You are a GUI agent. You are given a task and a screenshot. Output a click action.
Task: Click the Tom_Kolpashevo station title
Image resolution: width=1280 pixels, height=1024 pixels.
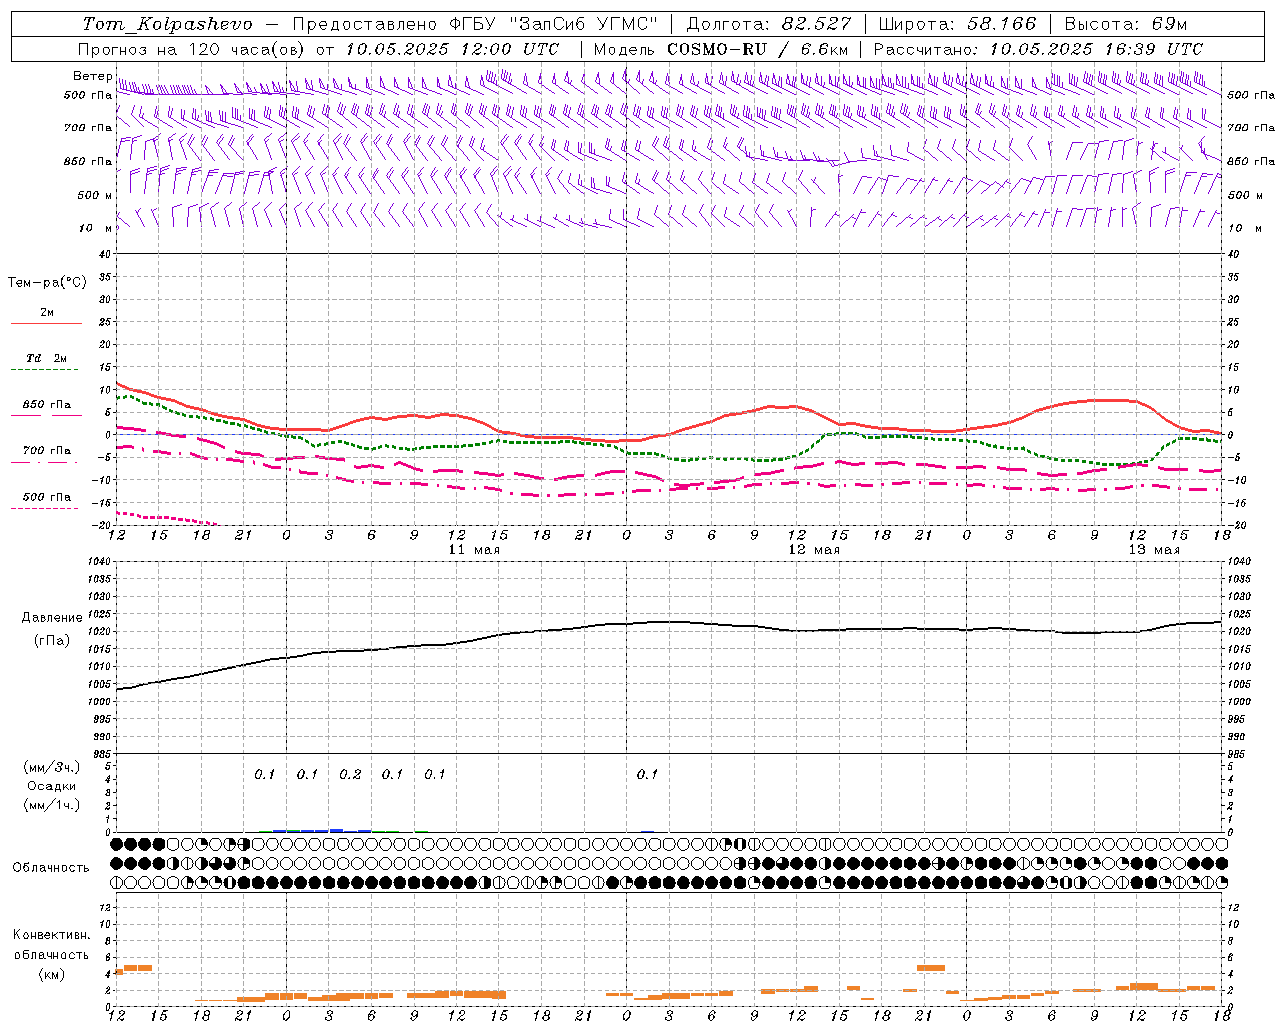point(167,24)
